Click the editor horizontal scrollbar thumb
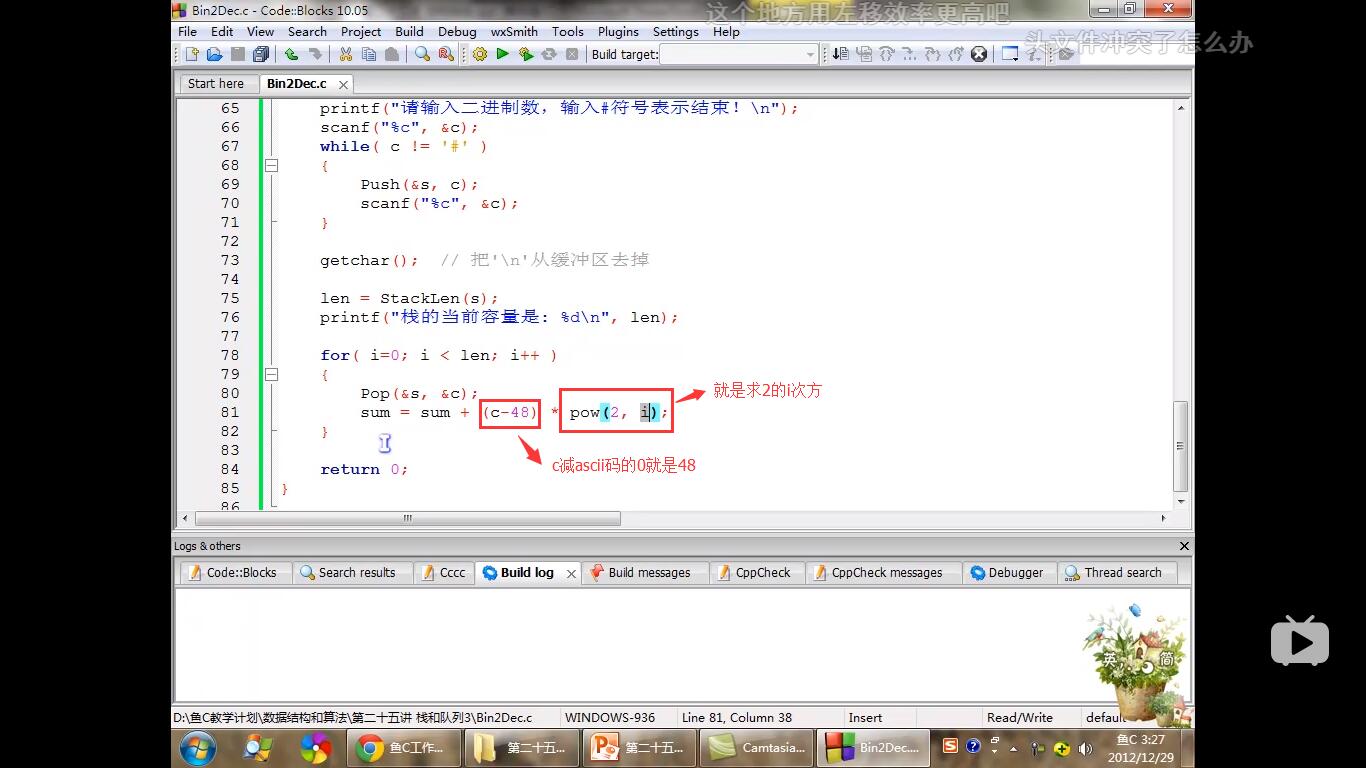Viewport: 1366px width, 768px height. click(408, 519)
